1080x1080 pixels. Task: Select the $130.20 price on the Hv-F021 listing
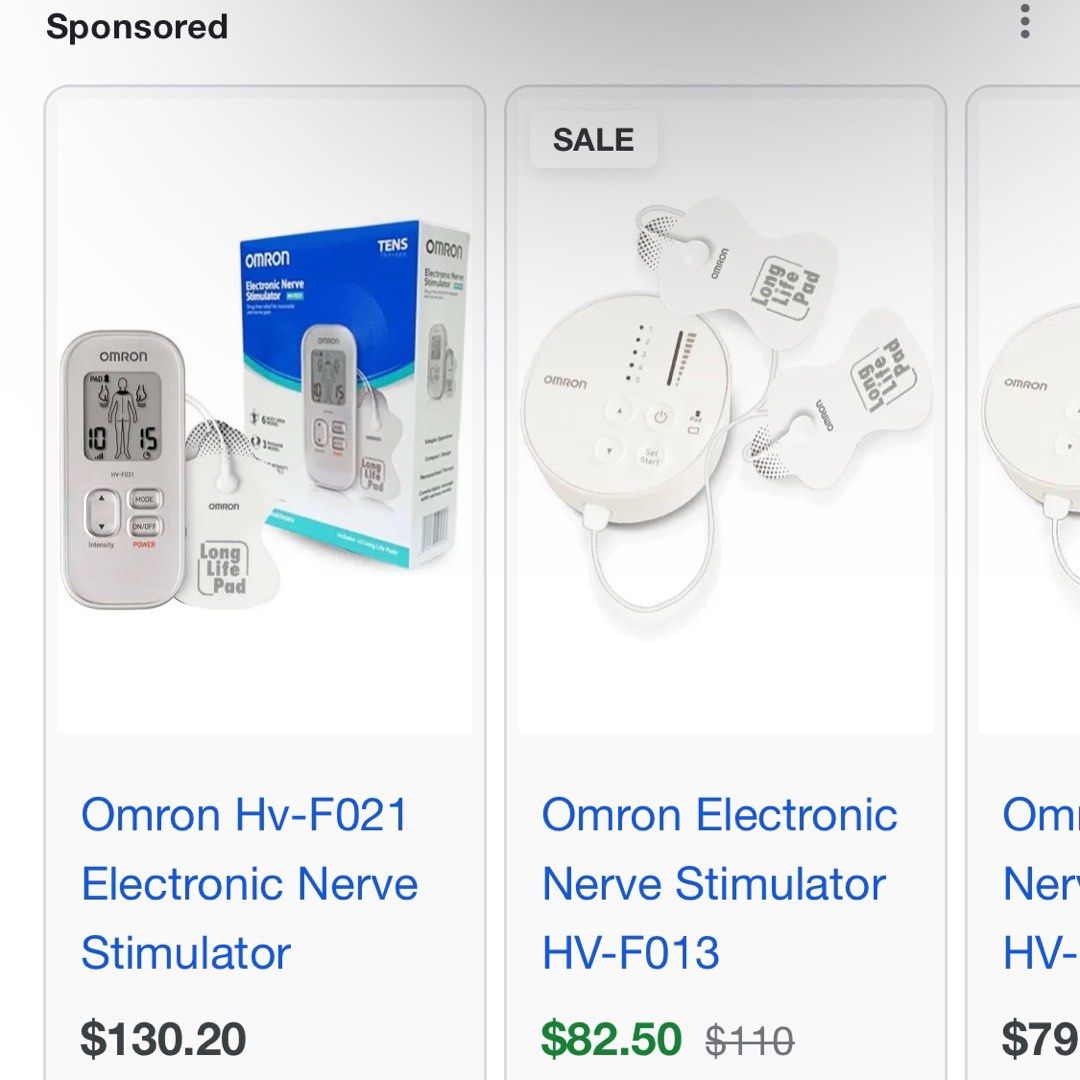[x=164, y=1039]
